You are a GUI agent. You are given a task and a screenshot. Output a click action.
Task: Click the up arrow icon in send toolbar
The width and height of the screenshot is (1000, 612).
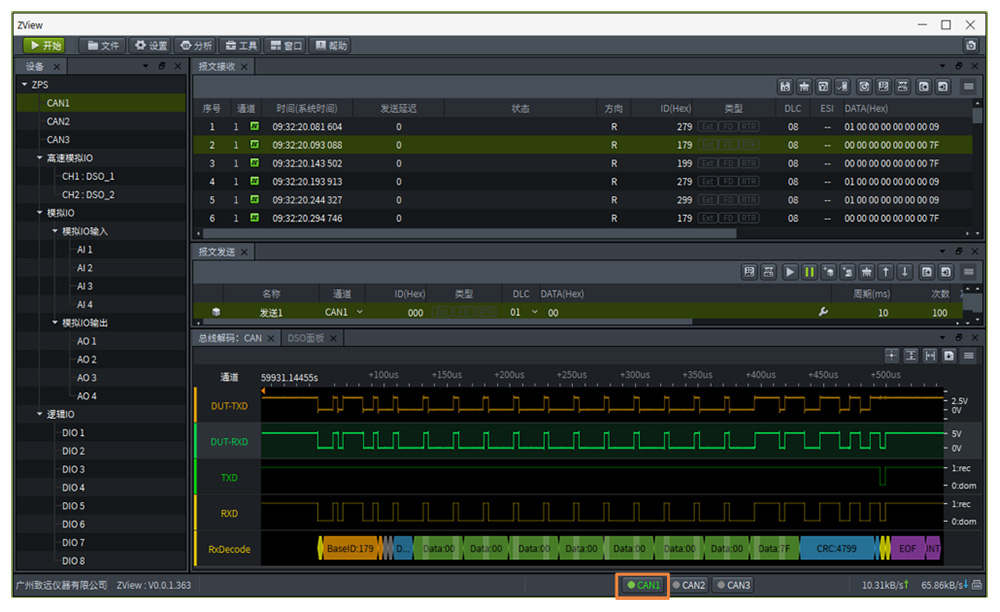(885, 272)
